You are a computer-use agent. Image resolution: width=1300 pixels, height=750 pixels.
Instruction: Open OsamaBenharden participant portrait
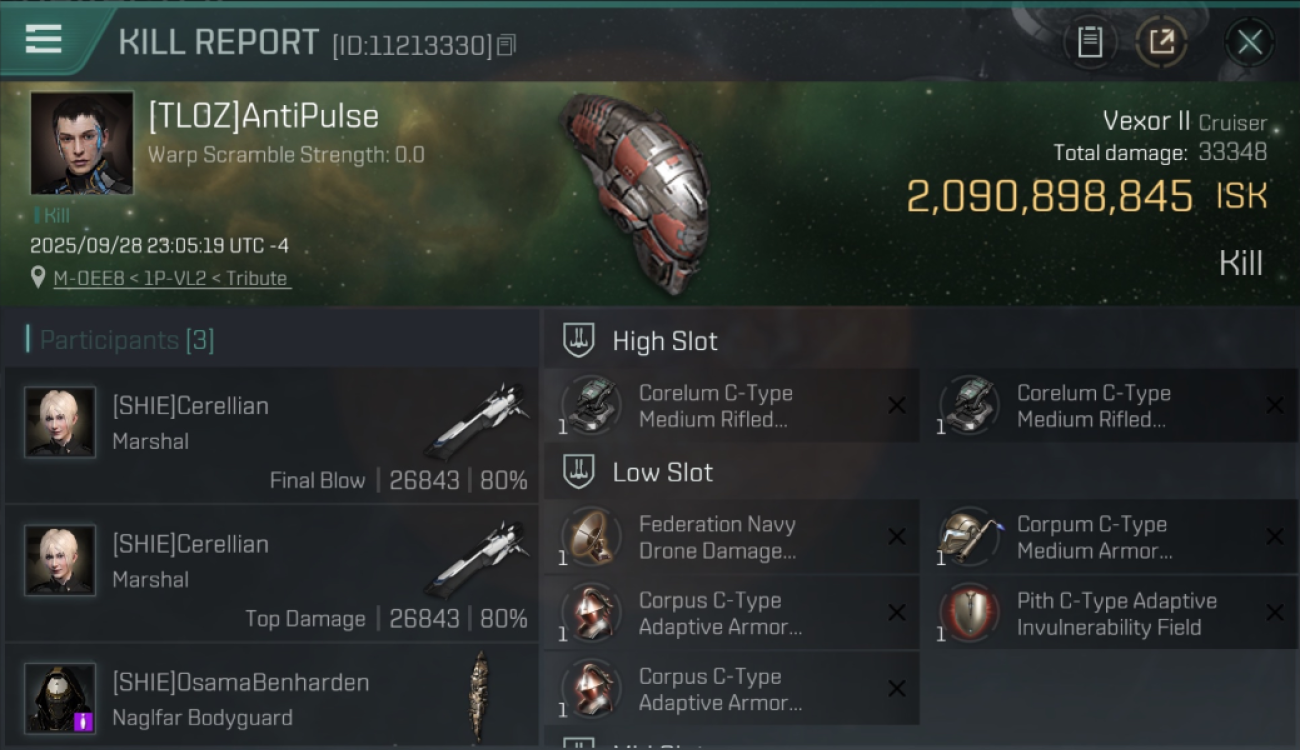(x=60, y=697)
